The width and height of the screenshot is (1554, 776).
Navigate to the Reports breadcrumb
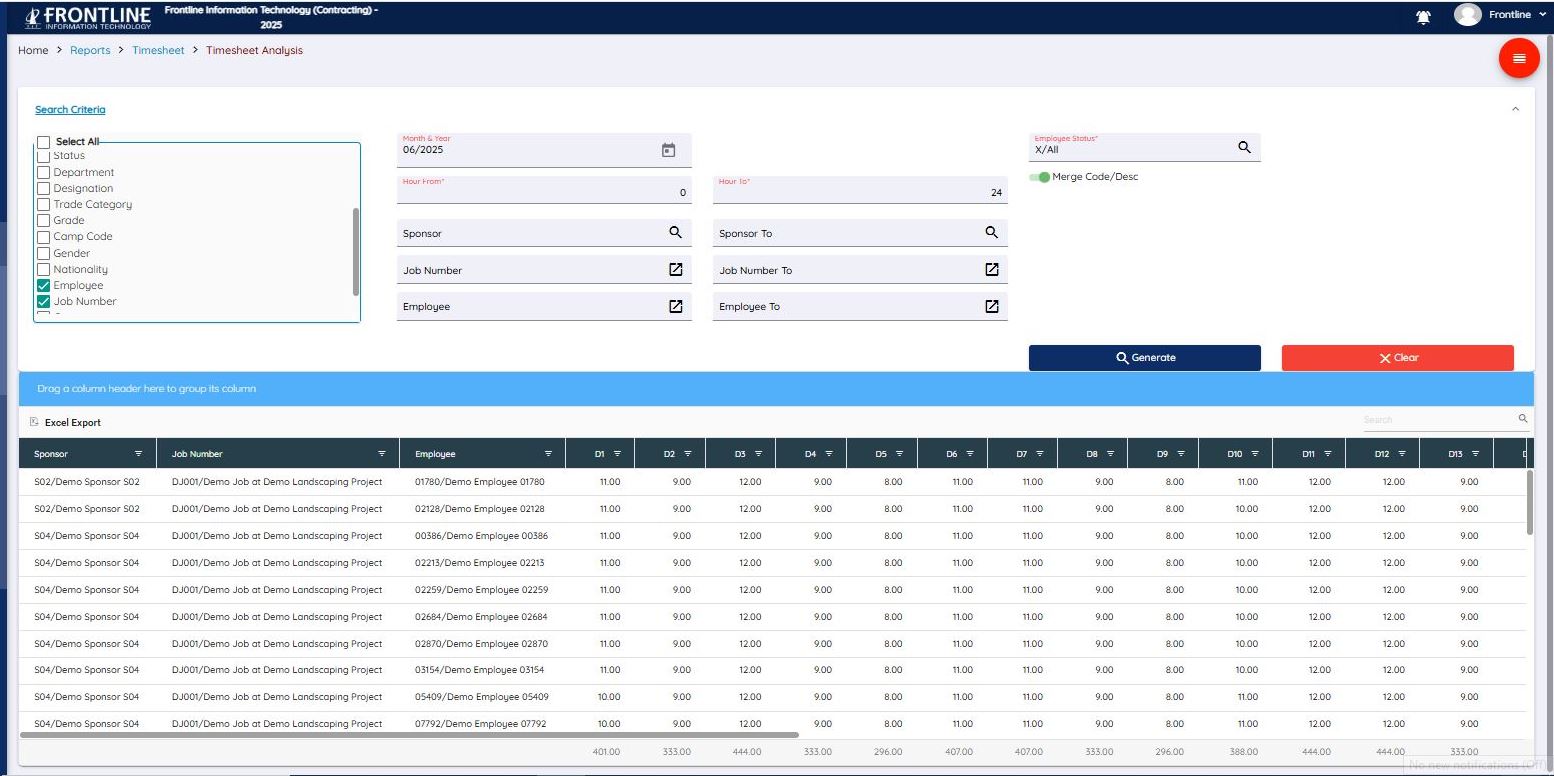pyautogui.click(x=90, y=50)
